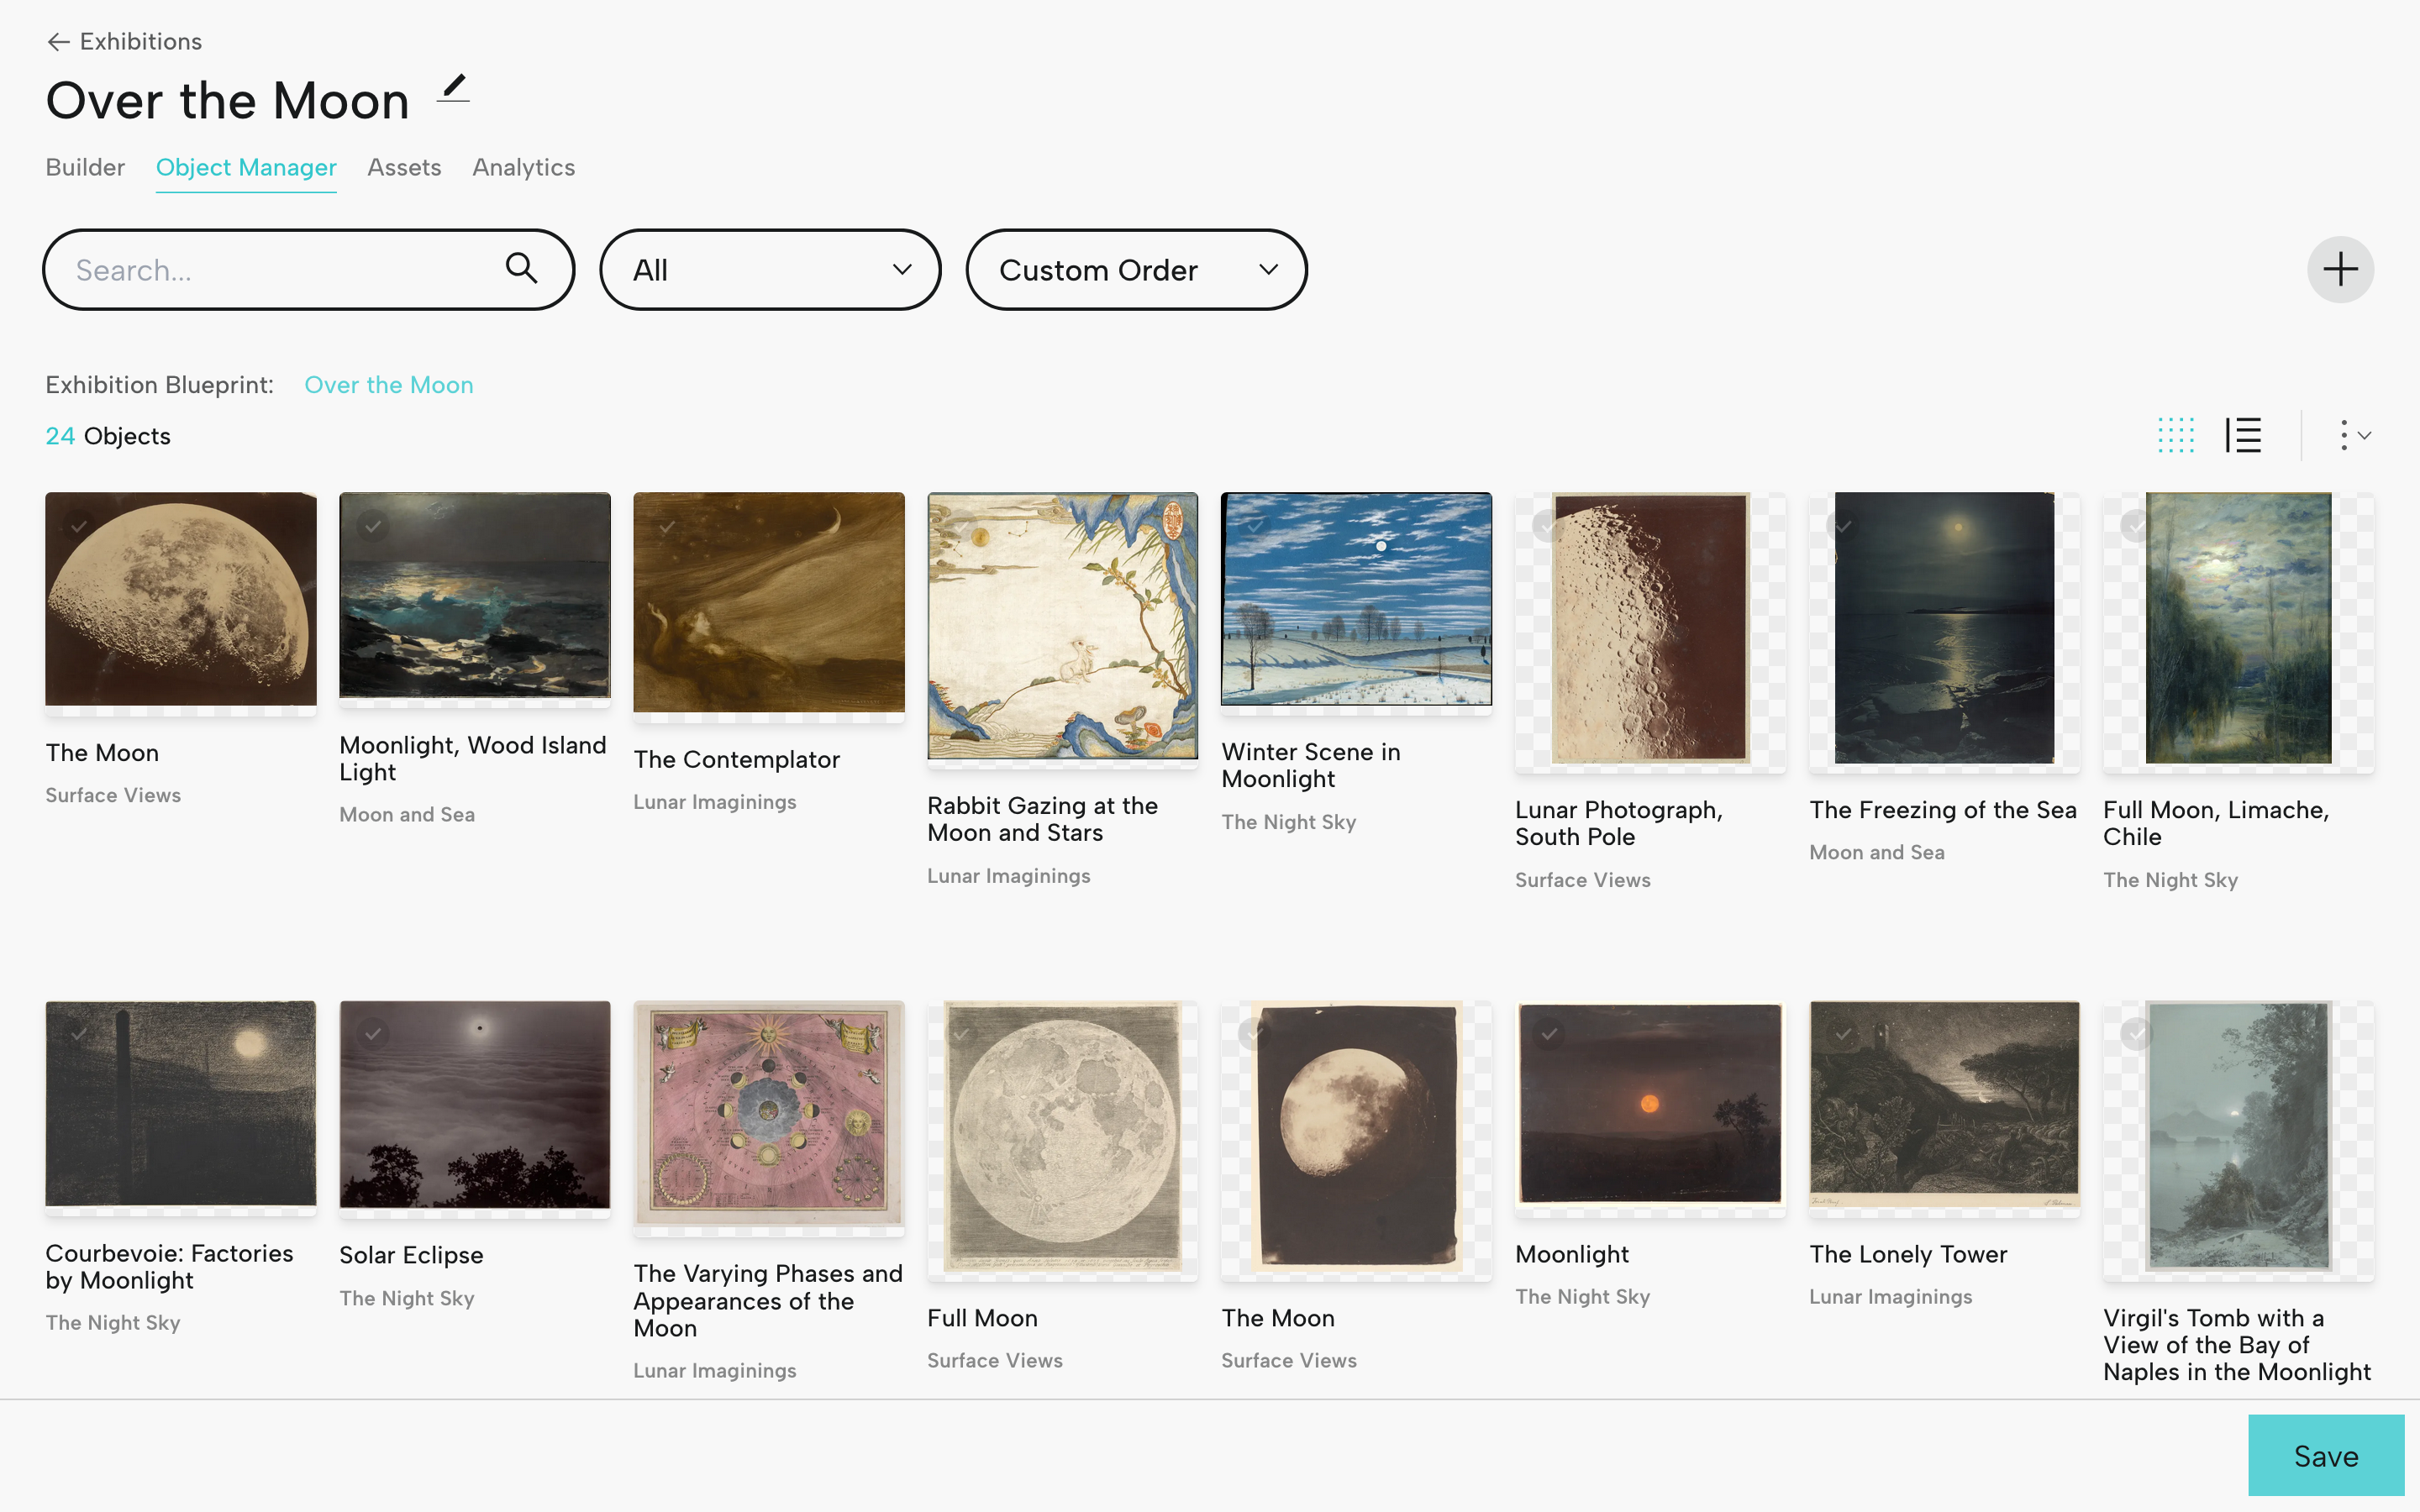2420x1512 pixels.
Task: Click the Varying Phases pink chart thumbnail
Action: coord(768,1113)
